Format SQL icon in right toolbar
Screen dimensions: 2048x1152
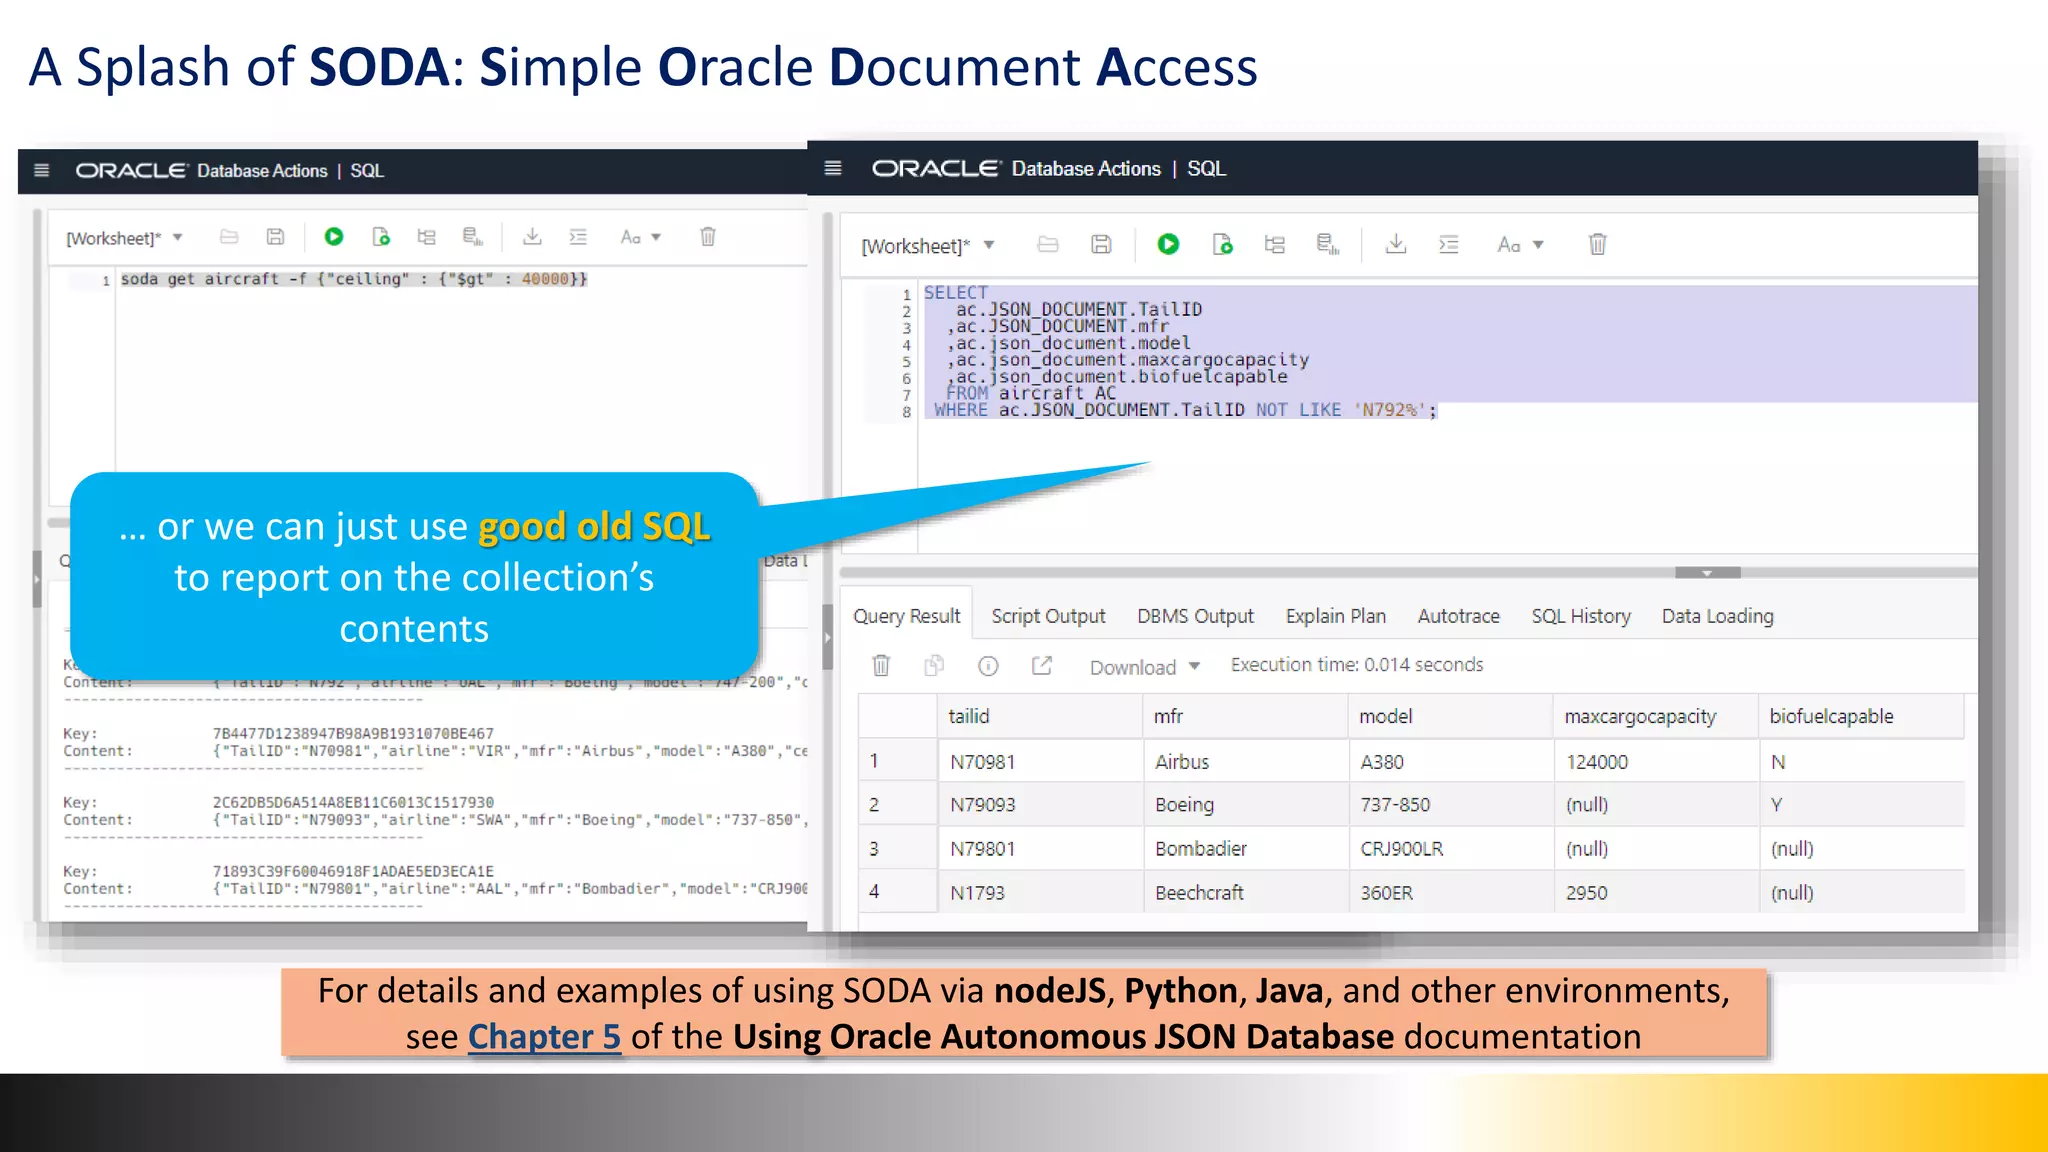[x=1449, y=244]
